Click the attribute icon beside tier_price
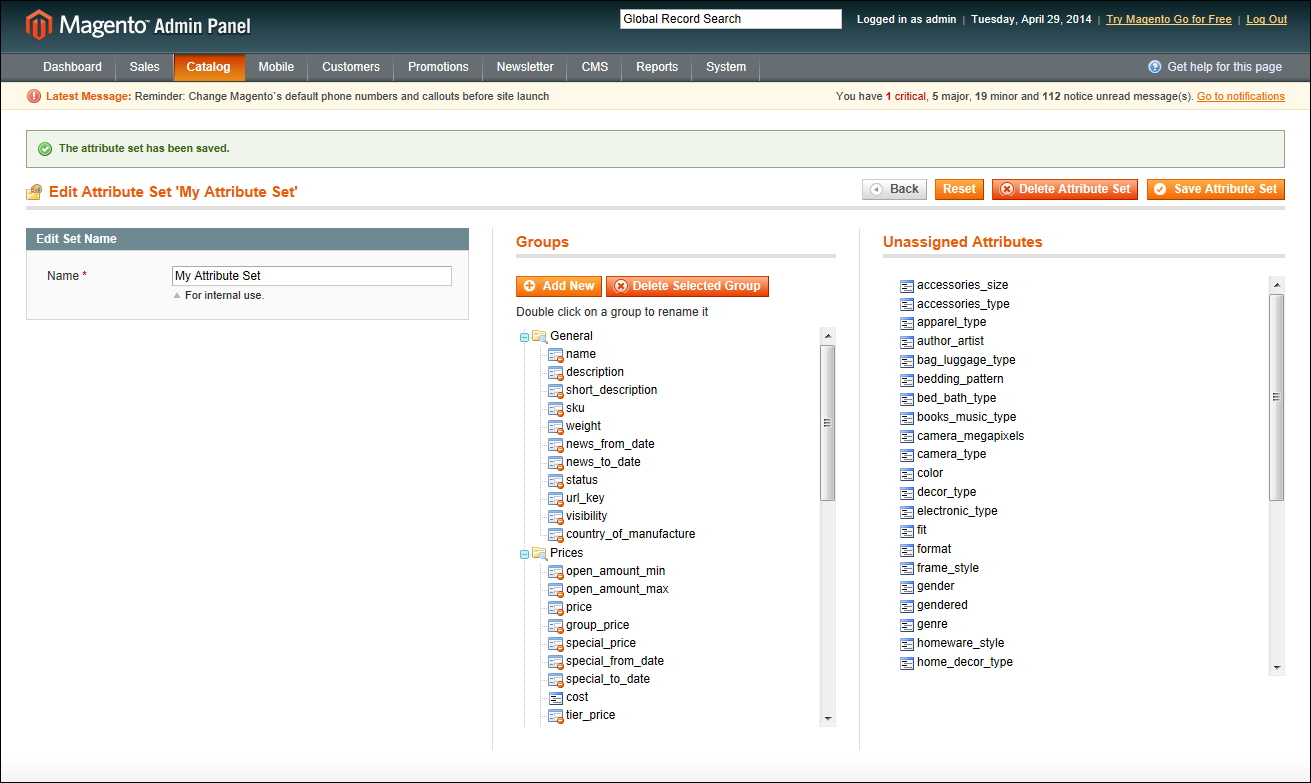The image size is (1311, 783). tap(556, 716)
